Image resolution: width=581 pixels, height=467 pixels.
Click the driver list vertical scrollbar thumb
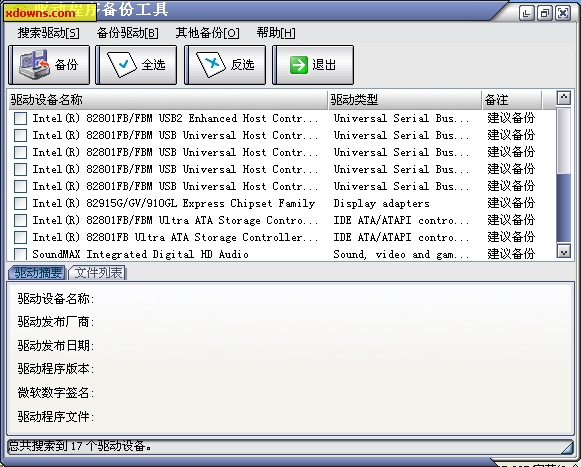[x=564, y=208]
